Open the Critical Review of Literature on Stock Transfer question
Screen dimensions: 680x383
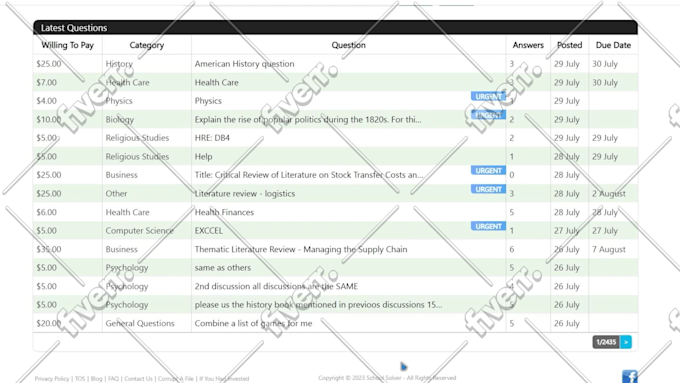coord(309,175)
